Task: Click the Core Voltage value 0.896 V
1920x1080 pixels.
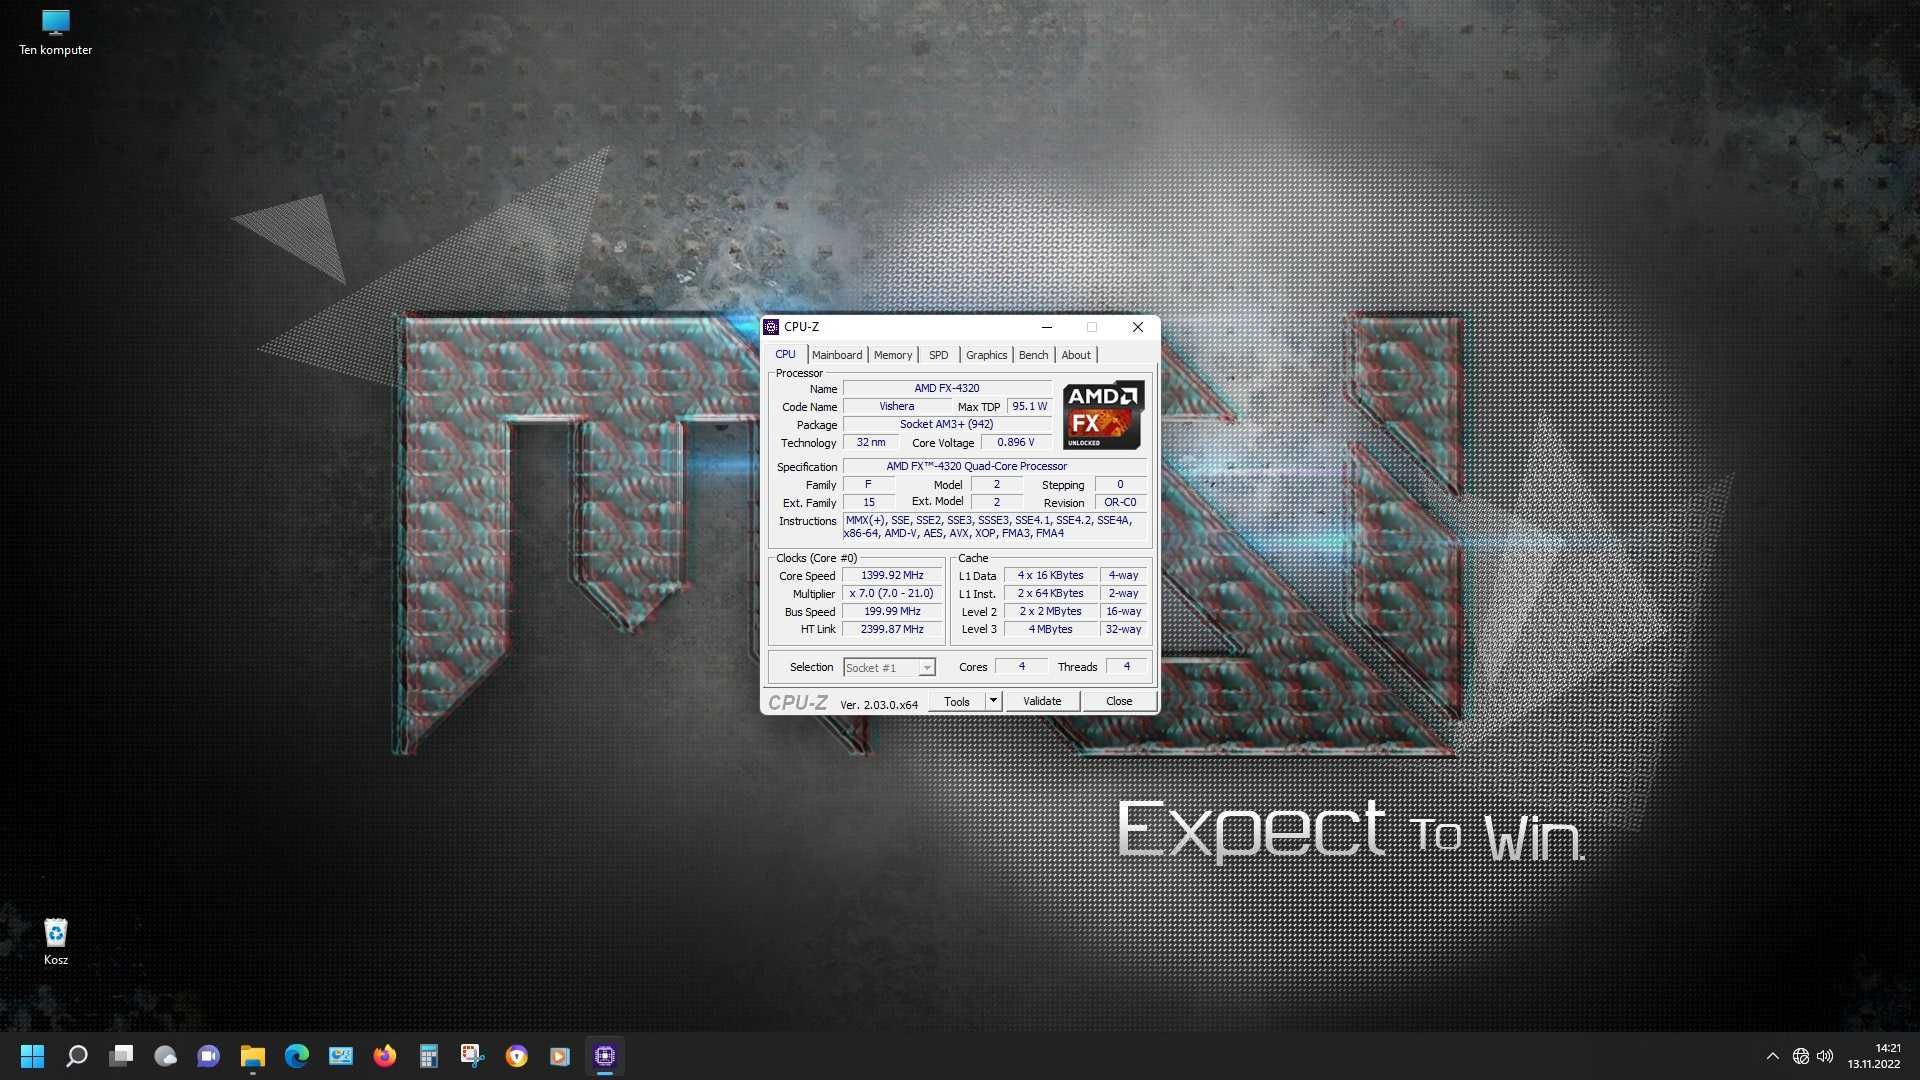Action: tap(1016, 443)
